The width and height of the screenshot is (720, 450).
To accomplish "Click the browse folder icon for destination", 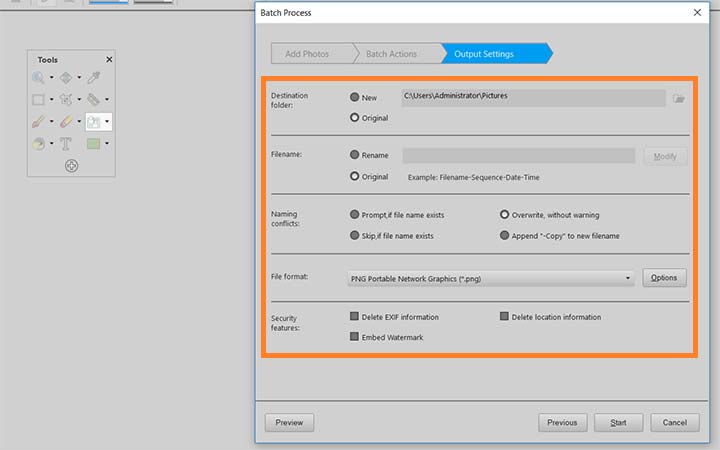I will coord(679,98).
